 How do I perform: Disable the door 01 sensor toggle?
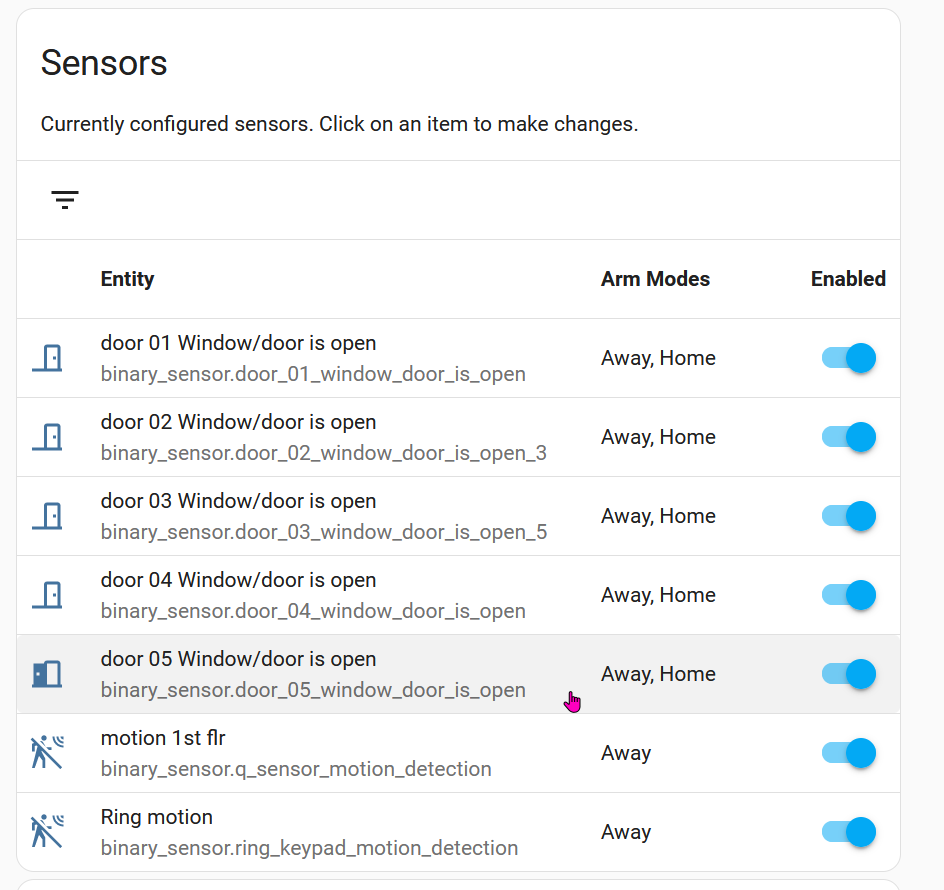tap(848, 358)
